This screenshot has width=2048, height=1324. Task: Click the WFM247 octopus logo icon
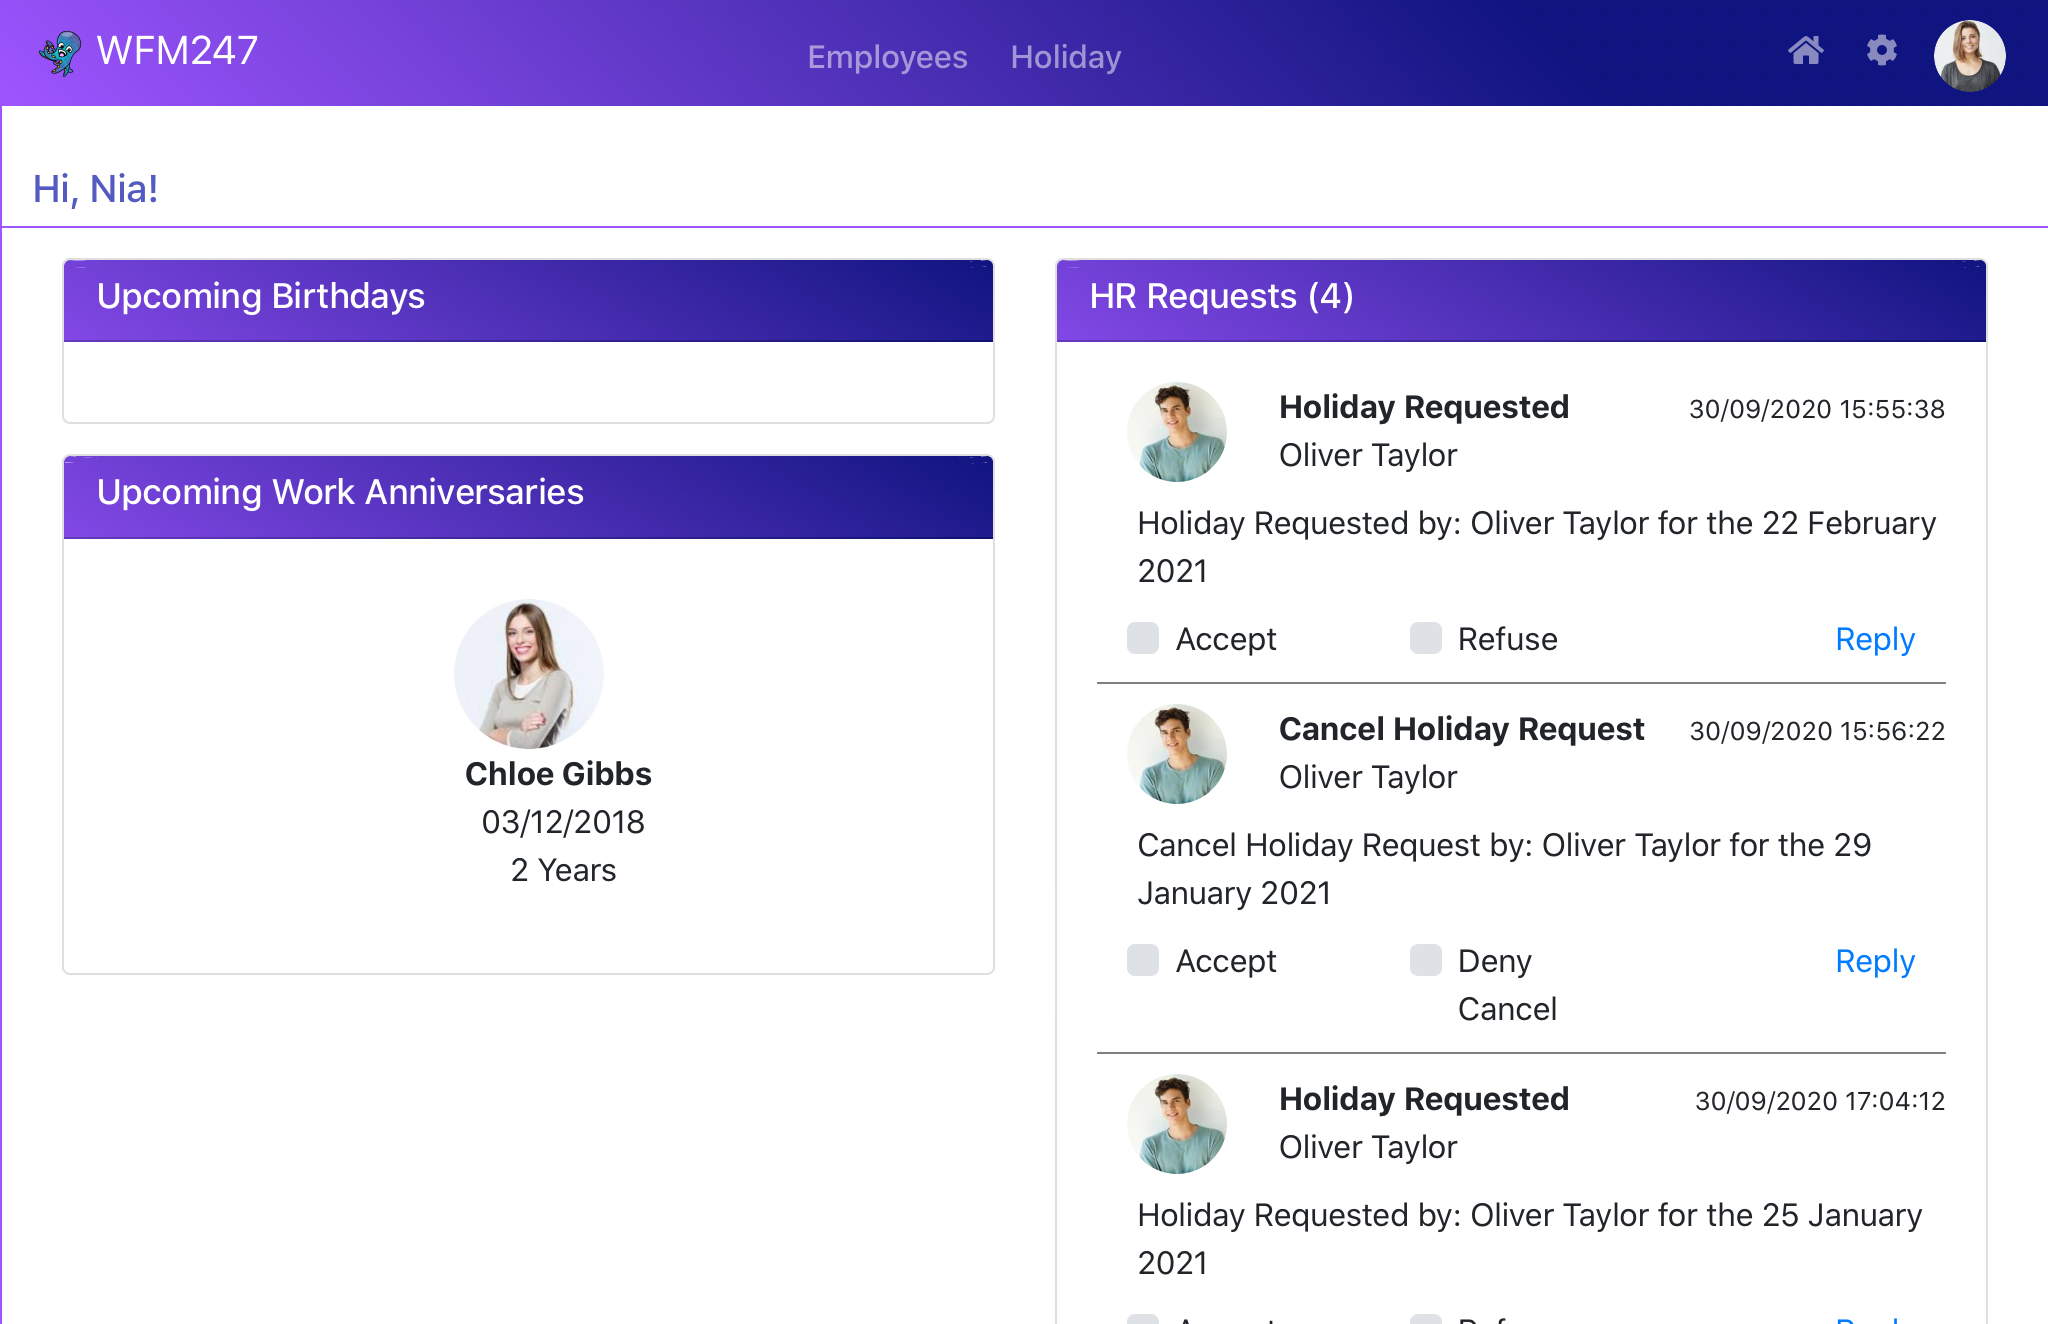tap(60, 52)
